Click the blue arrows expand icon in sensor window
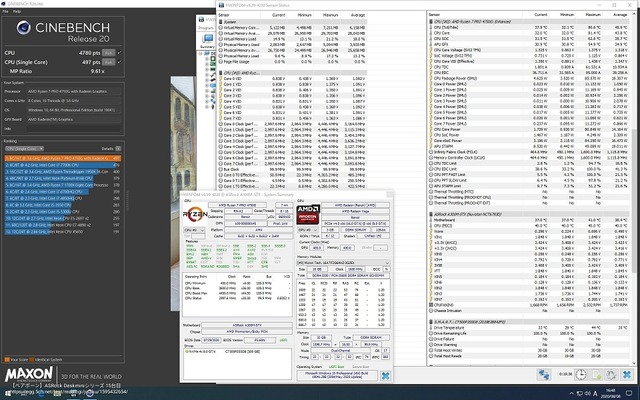The image size is (640, 400). pyautogui.click(x=543, y=374)
